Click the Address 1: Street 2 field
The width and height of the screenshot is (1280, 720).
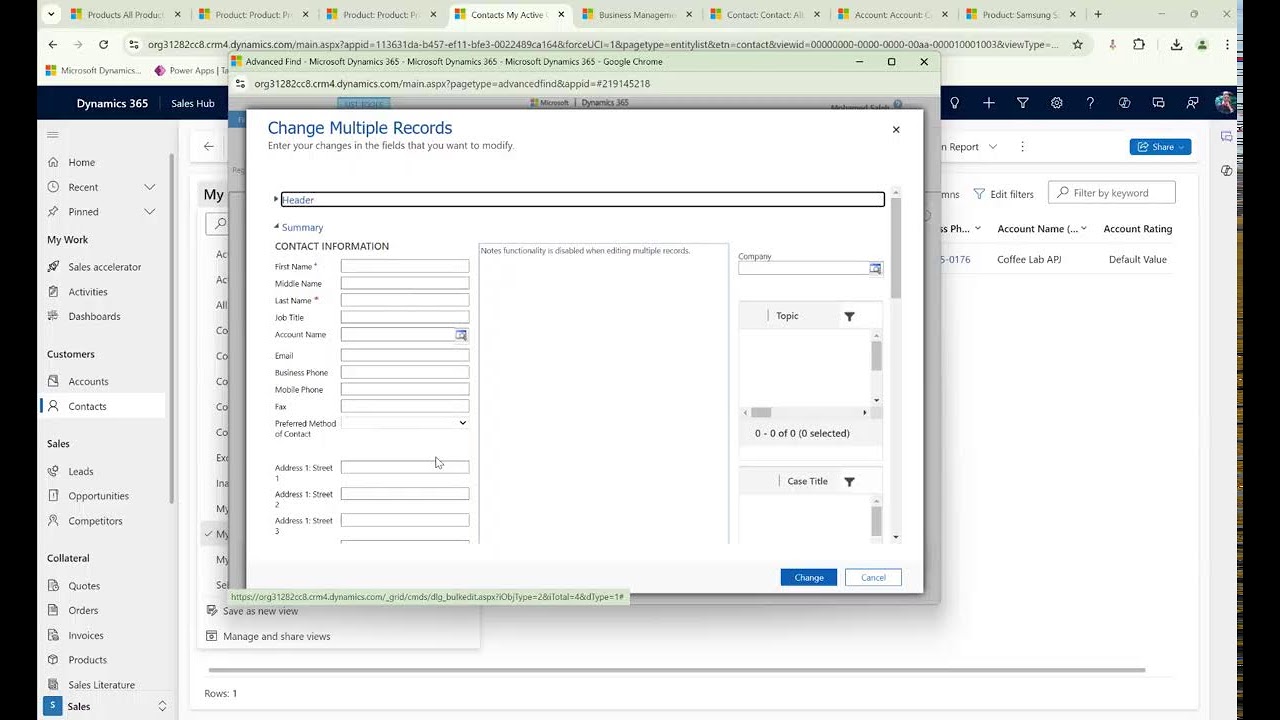[405, 494]
